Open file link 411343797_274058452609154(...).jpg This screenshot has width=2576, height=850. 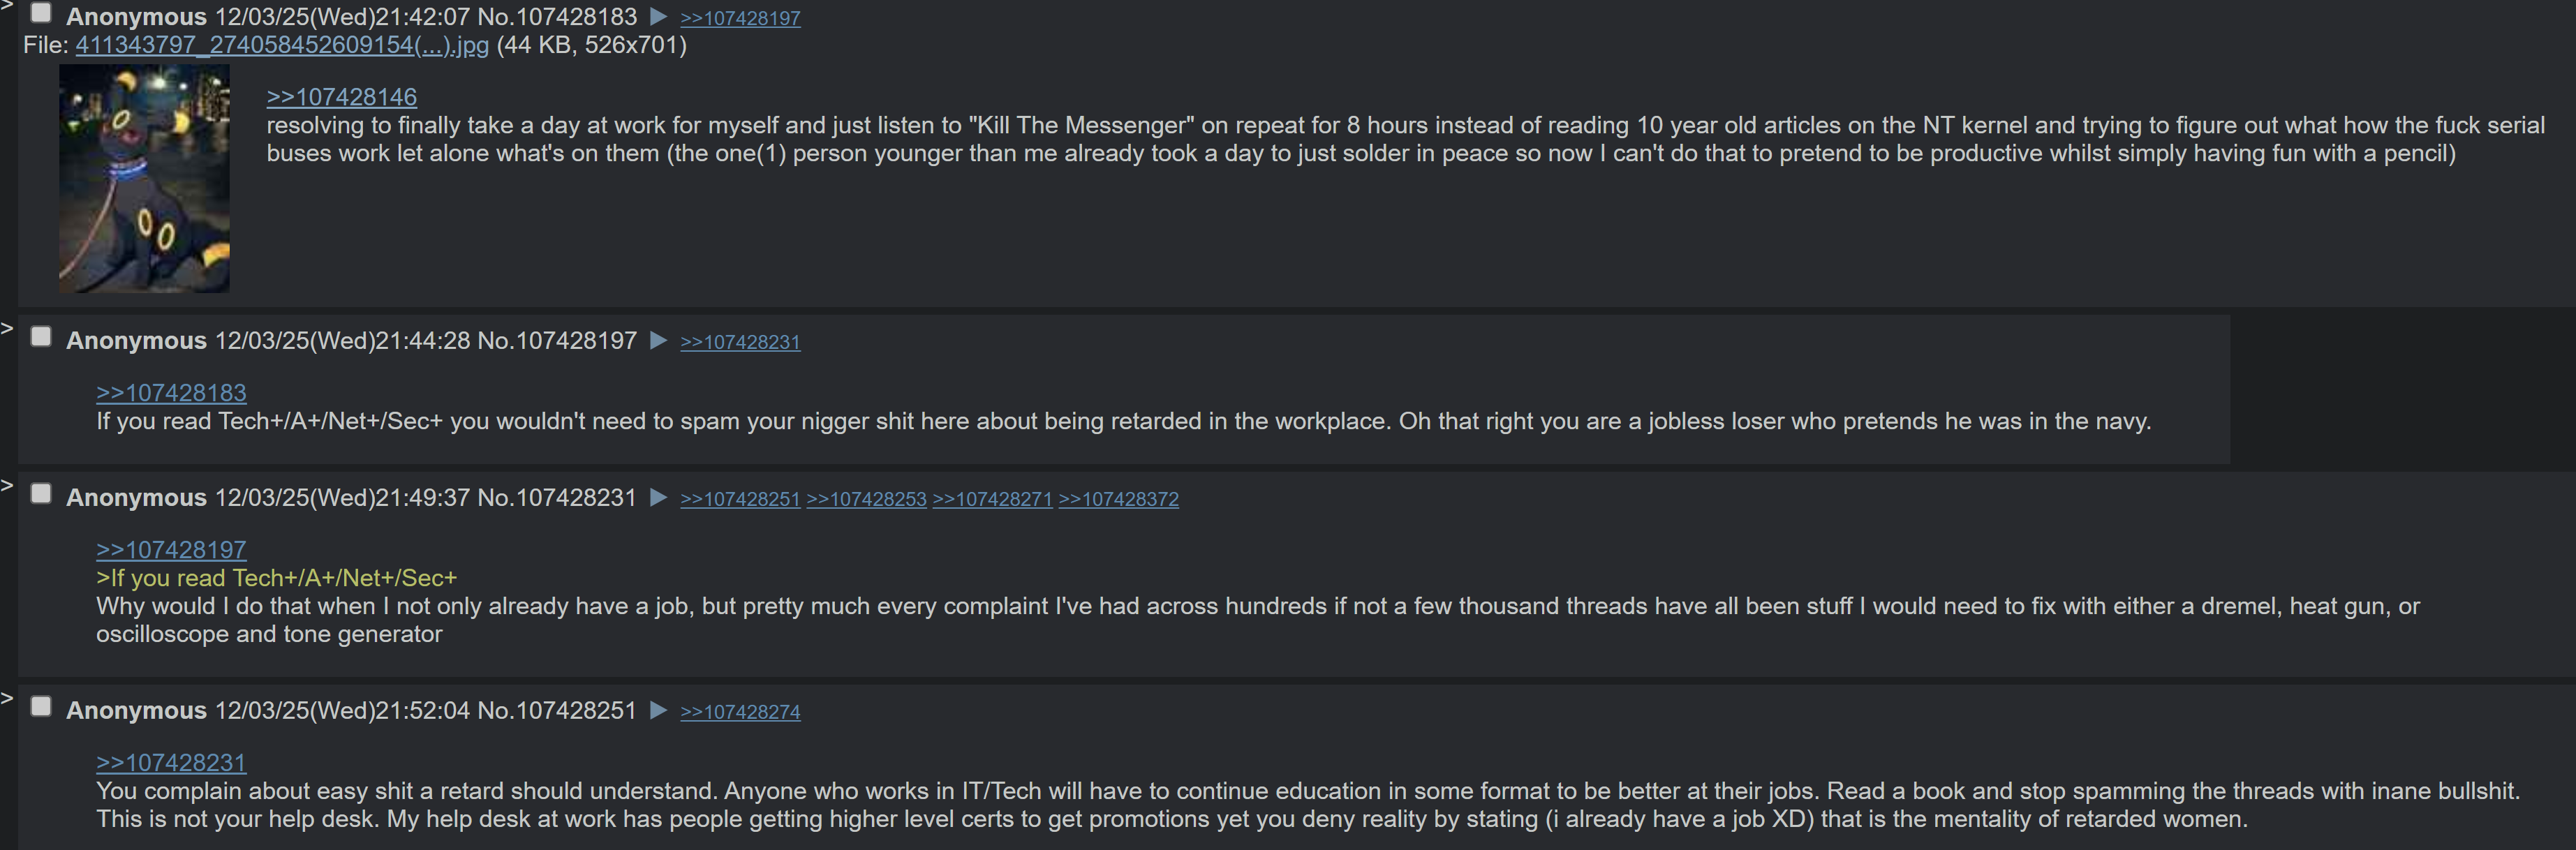click(x=282, y=46)
